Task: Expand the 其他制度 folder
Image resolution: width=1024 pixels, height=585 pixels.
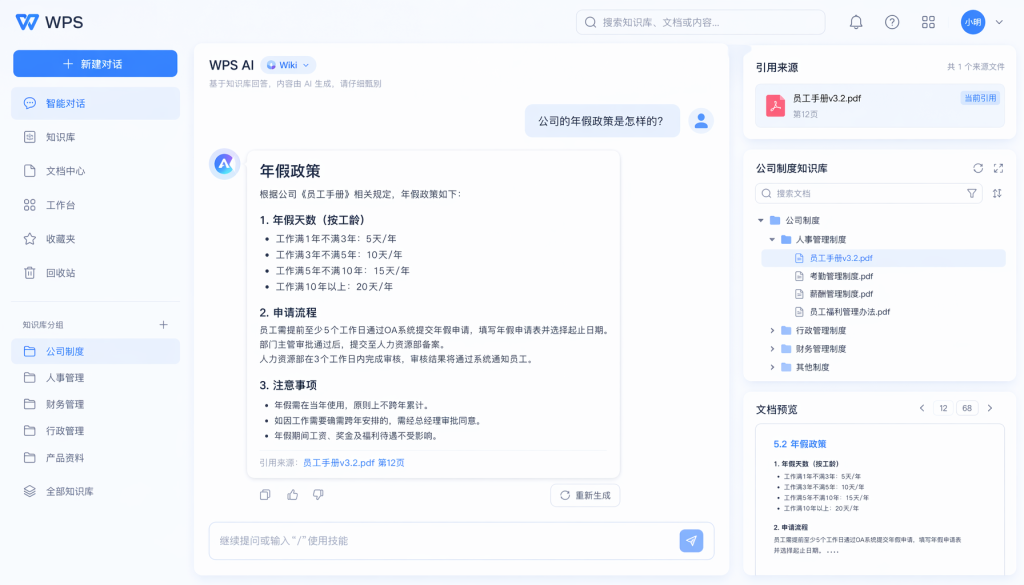Action: click(x=772, y=367)
